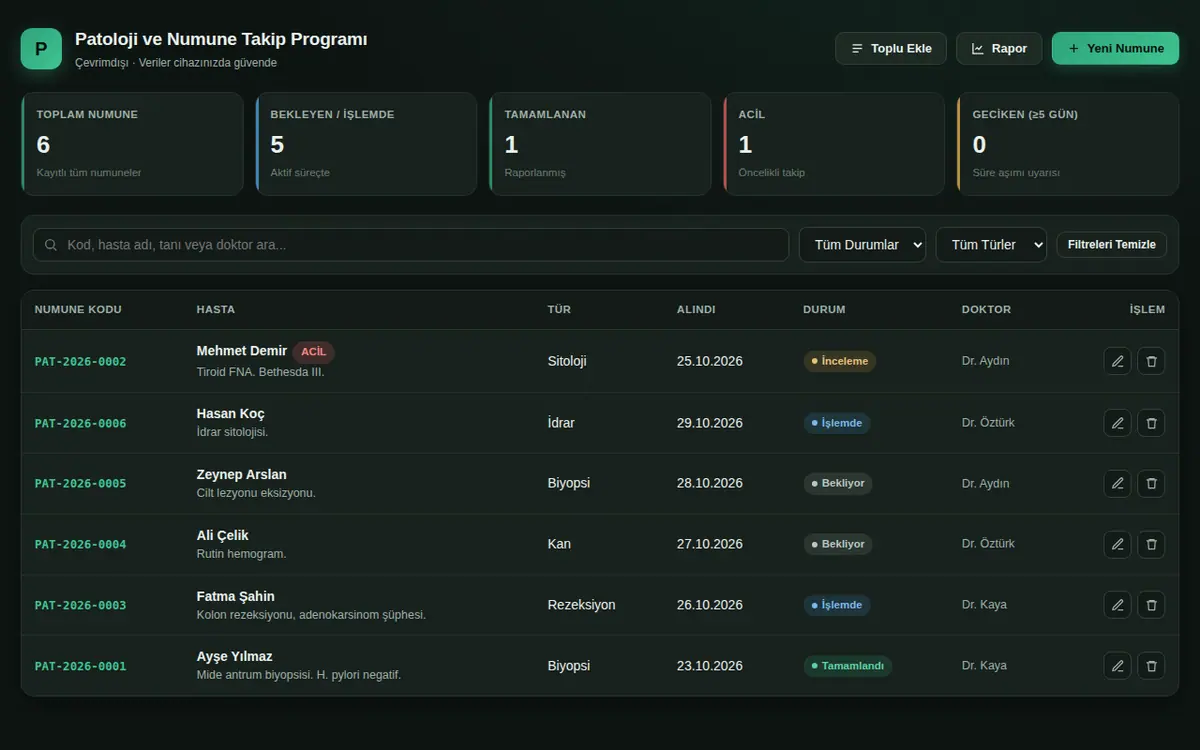Click Dr. Öztürk in Ali Çelik row

point(988,544)
